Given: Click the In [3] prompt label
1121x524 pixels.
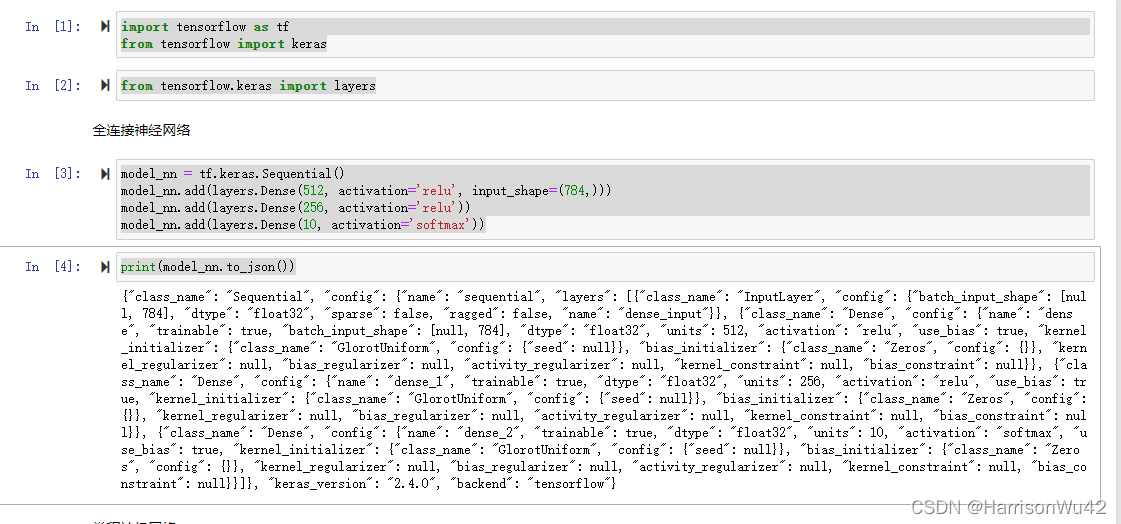Looking at the screenshot, I should click(54, 174).
